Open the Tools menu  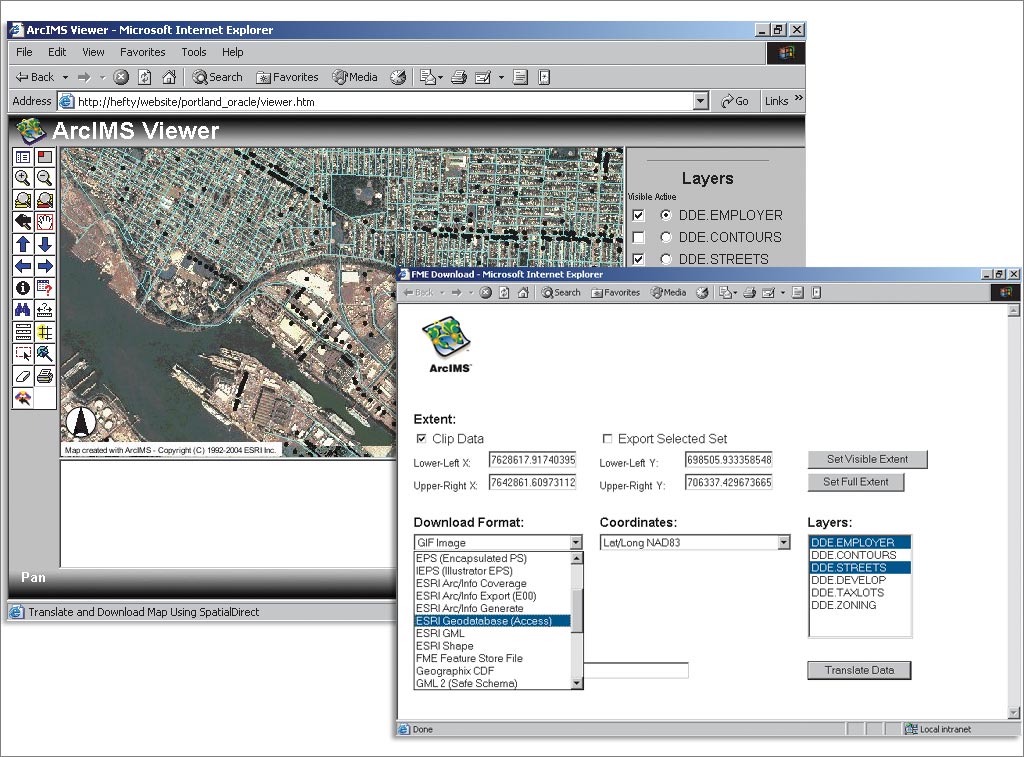(194, 52)
